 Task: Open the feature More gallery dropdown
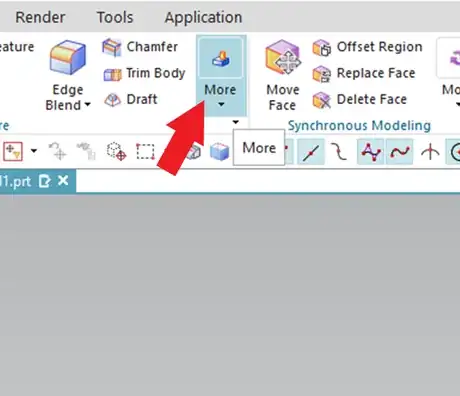[221, 76]
